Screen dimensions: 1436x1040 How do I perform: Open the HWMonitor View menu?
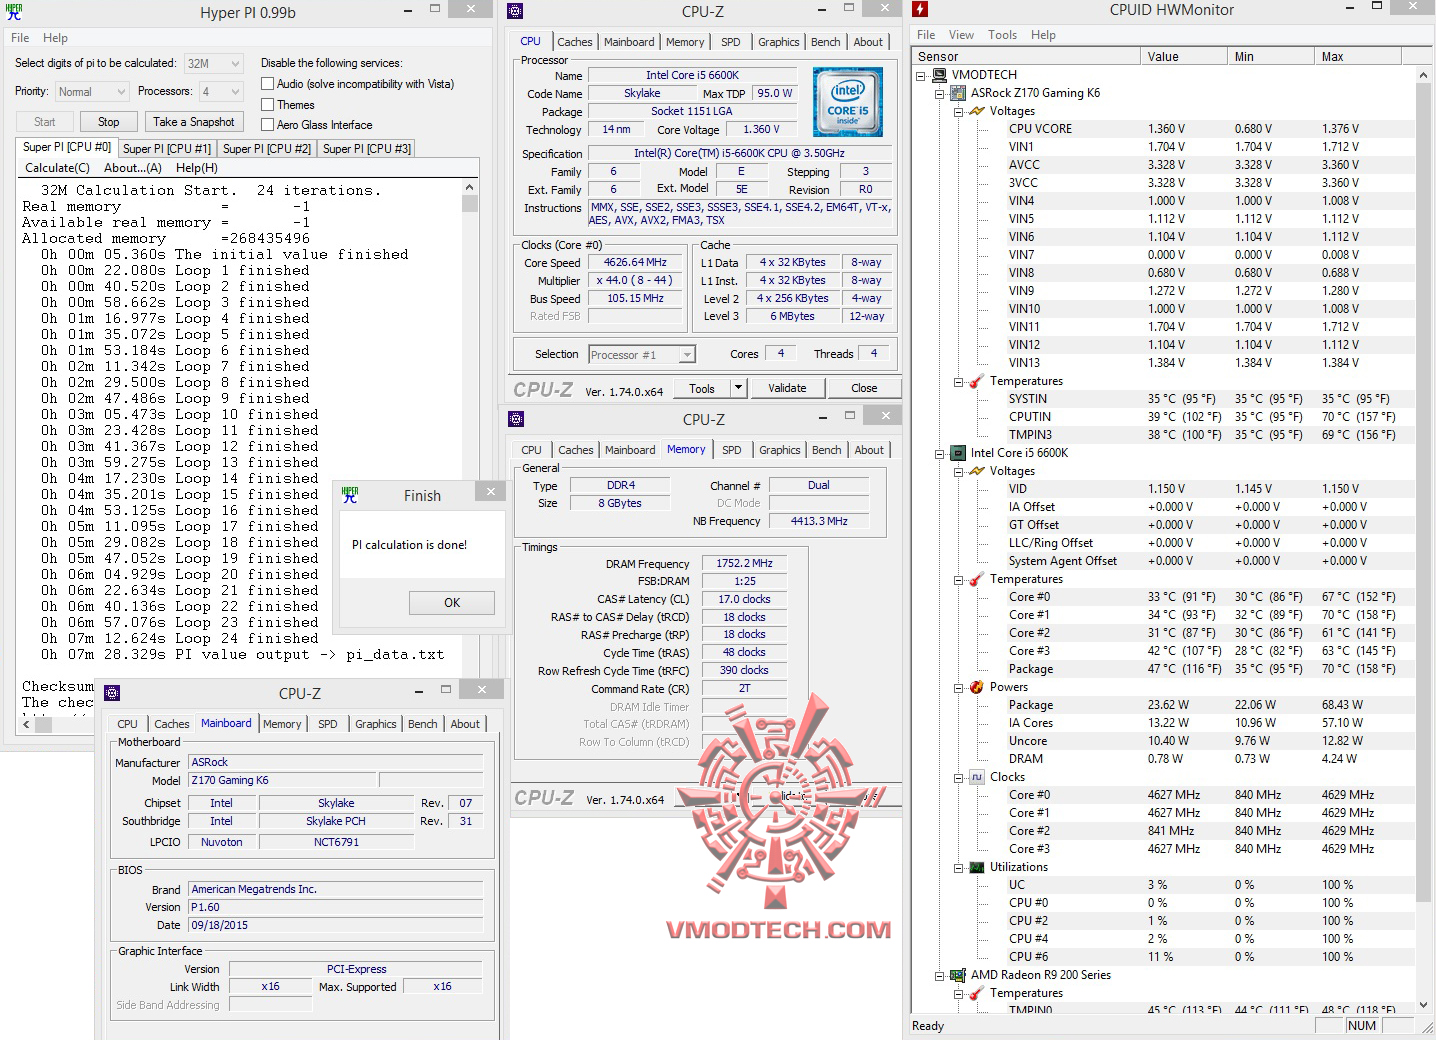pyautogui.click(x=961, y=35)
